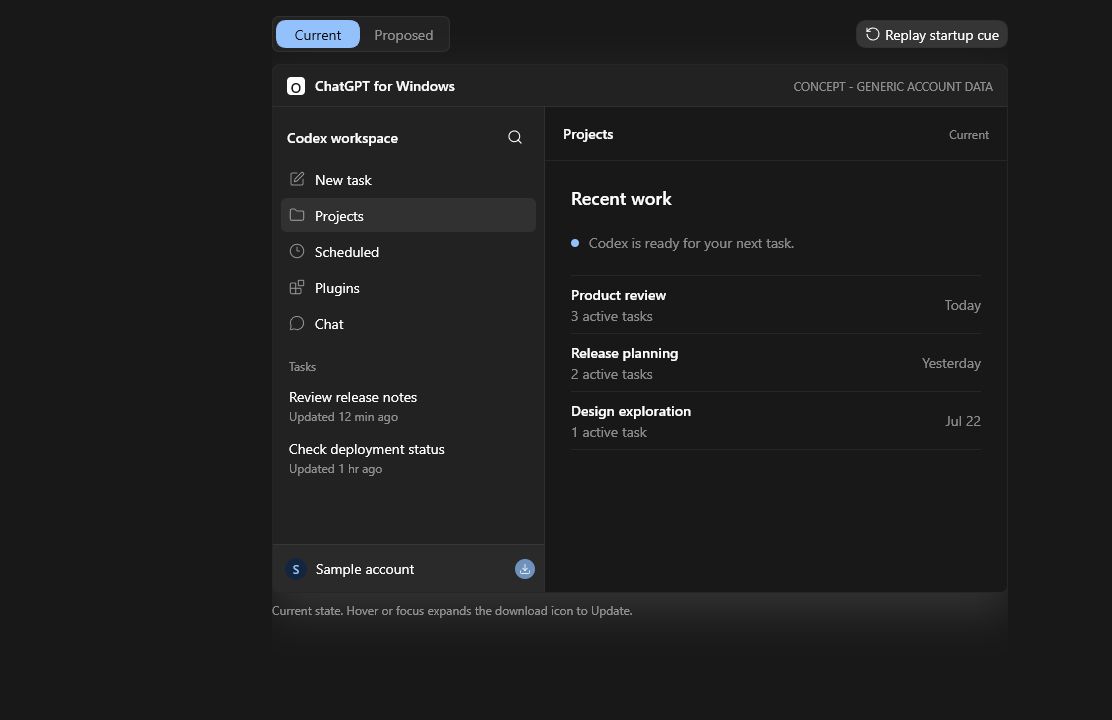Open Scheduled label in sidebar
The height and width of the screenshot is (720, 1112).
(x=347, y=253)
